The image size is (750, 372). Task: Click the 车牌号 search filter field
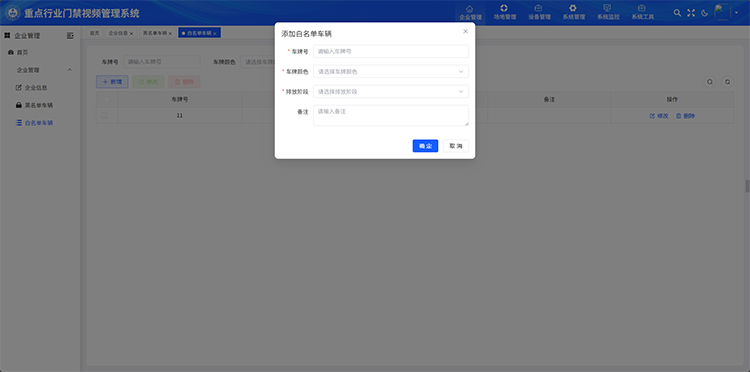162,62
